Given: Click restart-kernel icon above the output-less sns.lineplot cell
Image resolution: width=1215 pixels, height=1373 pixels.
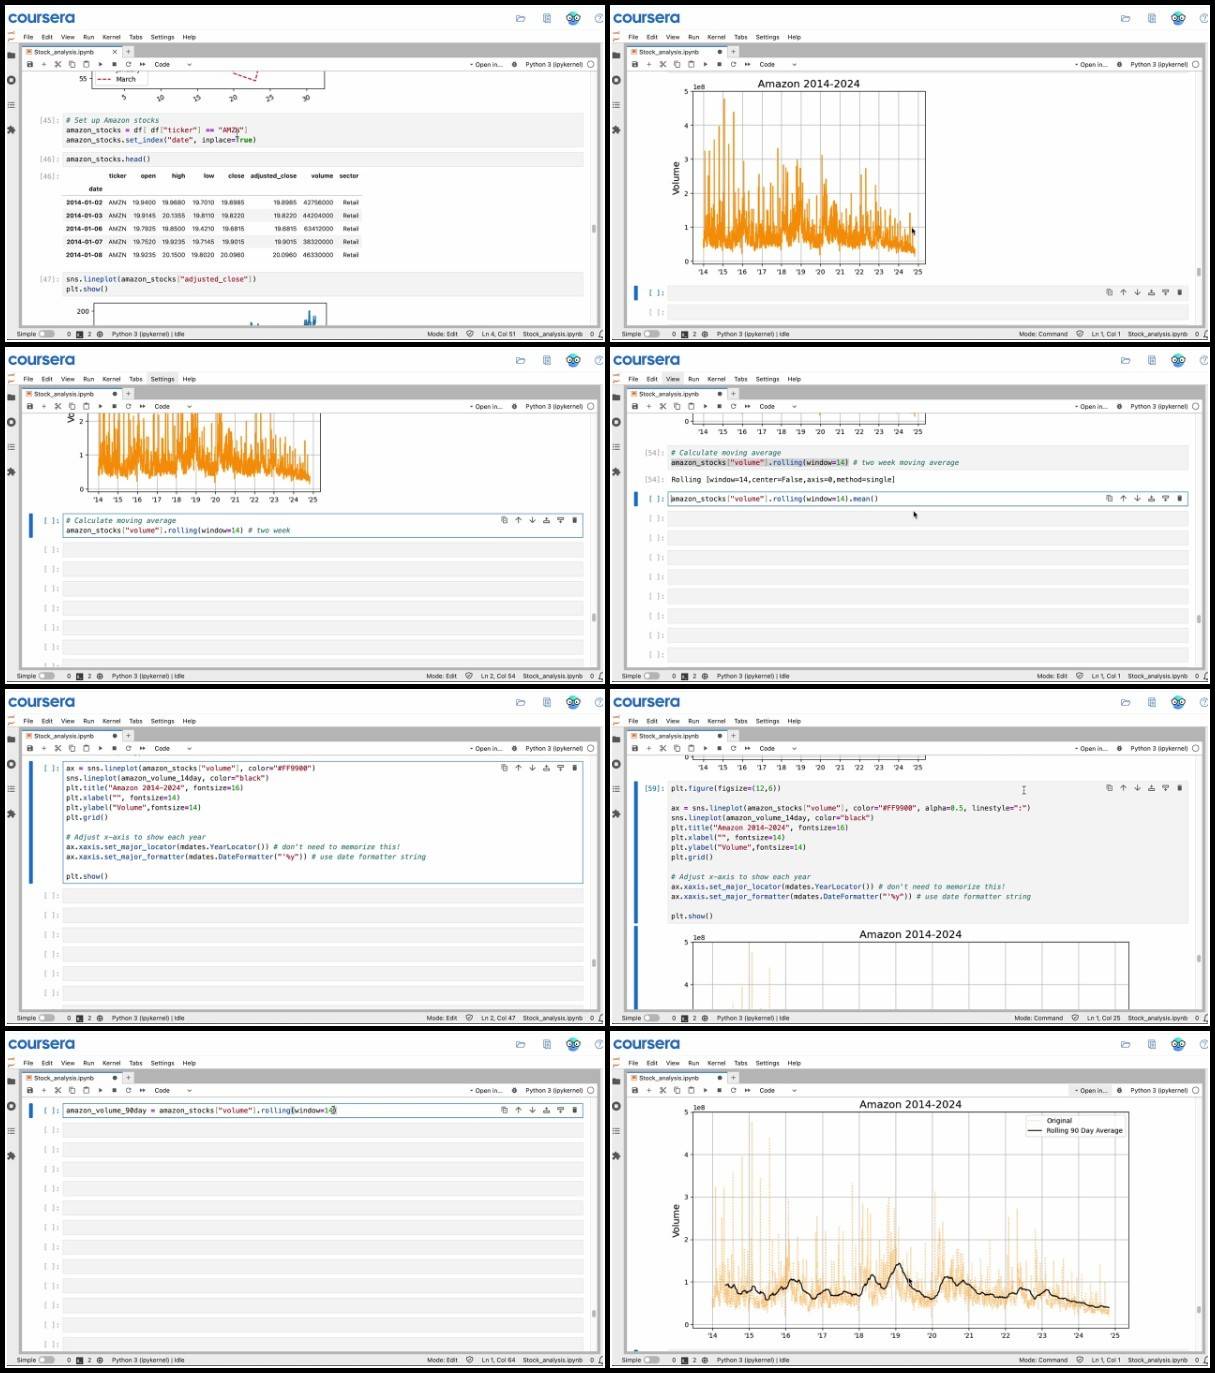Looking at the screenshot, I should [x=128, y=748].
